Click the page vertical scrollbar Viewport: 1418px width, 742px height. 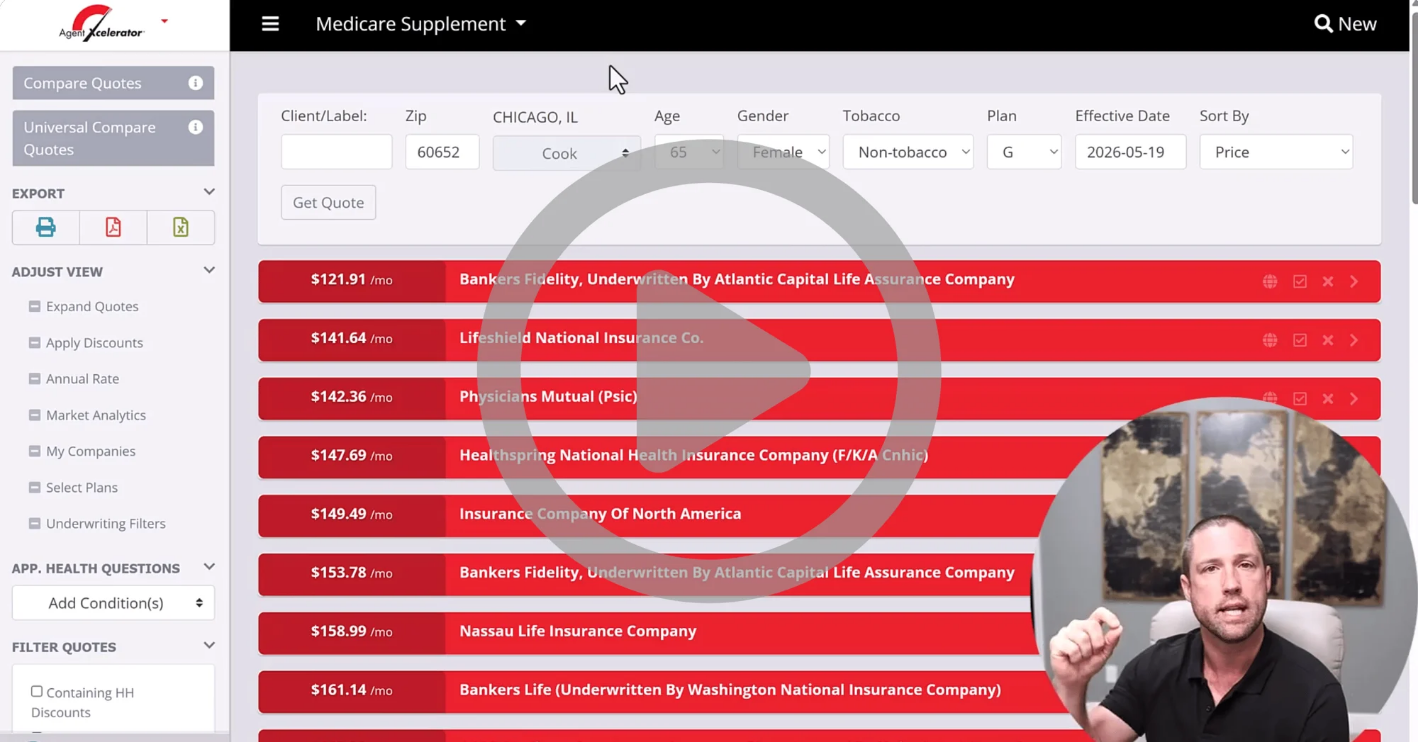click(1414, 110)
